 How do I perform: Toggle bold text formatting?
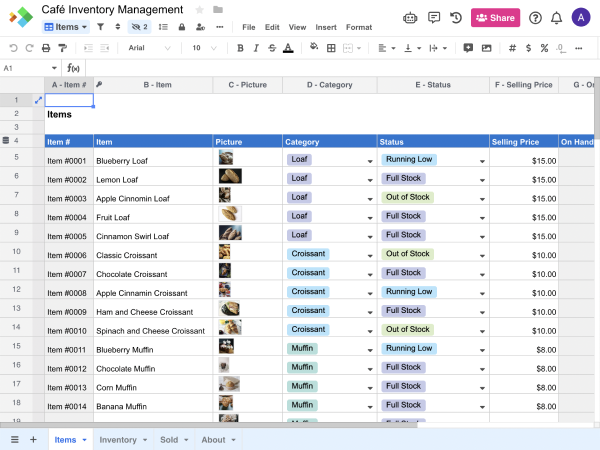pyautogui.click(x=240, y=48)
